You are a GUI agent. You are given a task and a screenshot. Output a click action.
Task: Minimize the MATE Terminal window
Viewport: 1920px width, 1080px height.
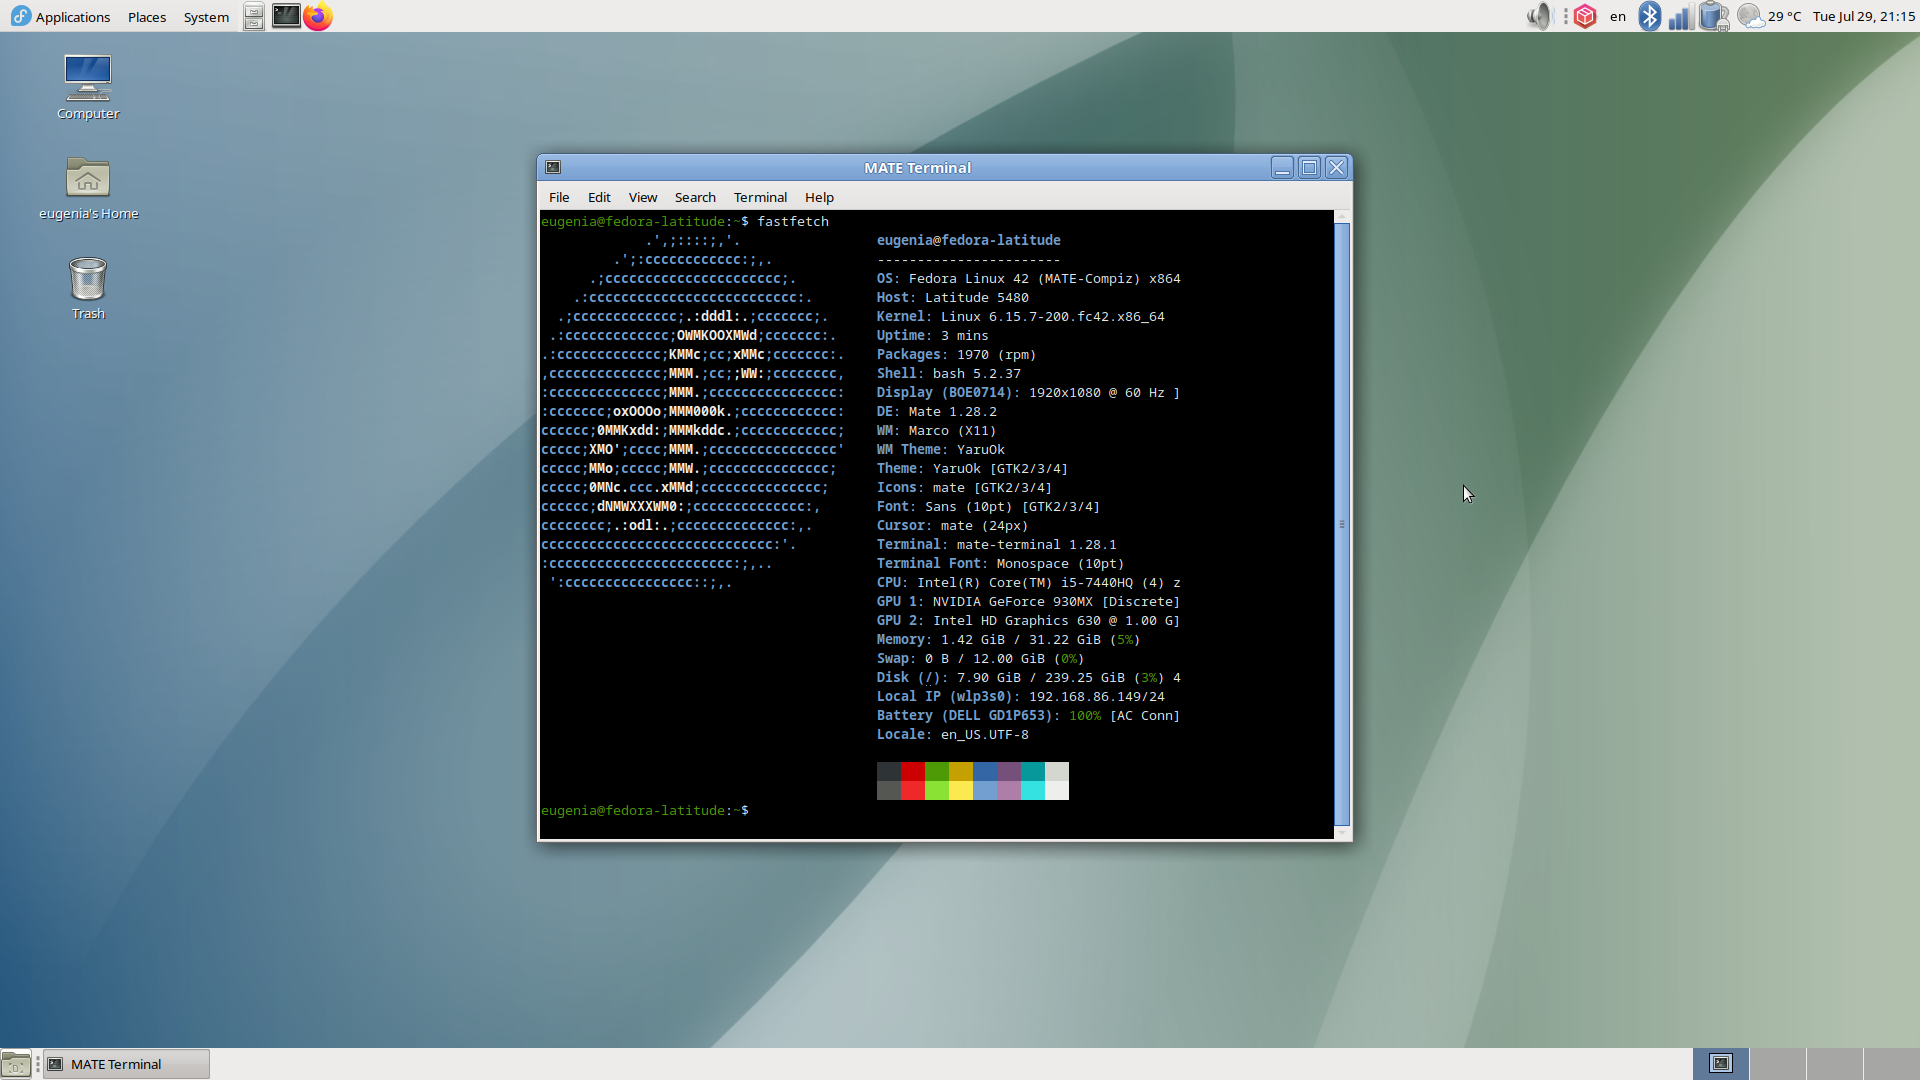click(1282, 167)
